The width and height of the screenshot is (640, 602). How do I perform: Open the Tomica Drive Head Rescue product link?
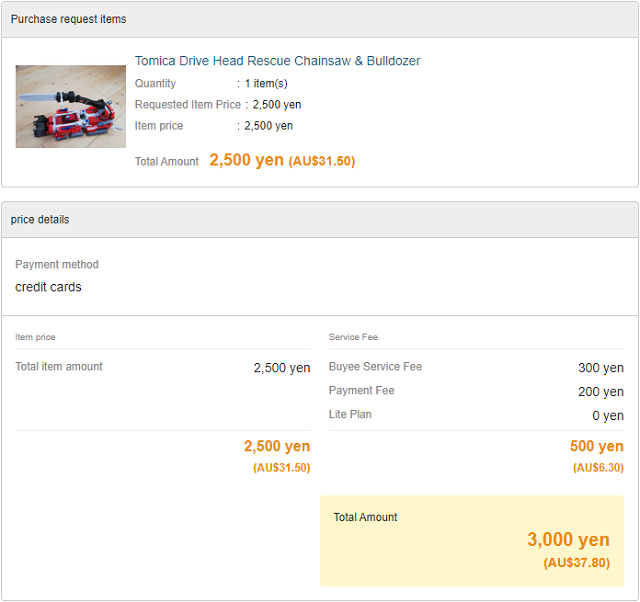coord(277,61)
